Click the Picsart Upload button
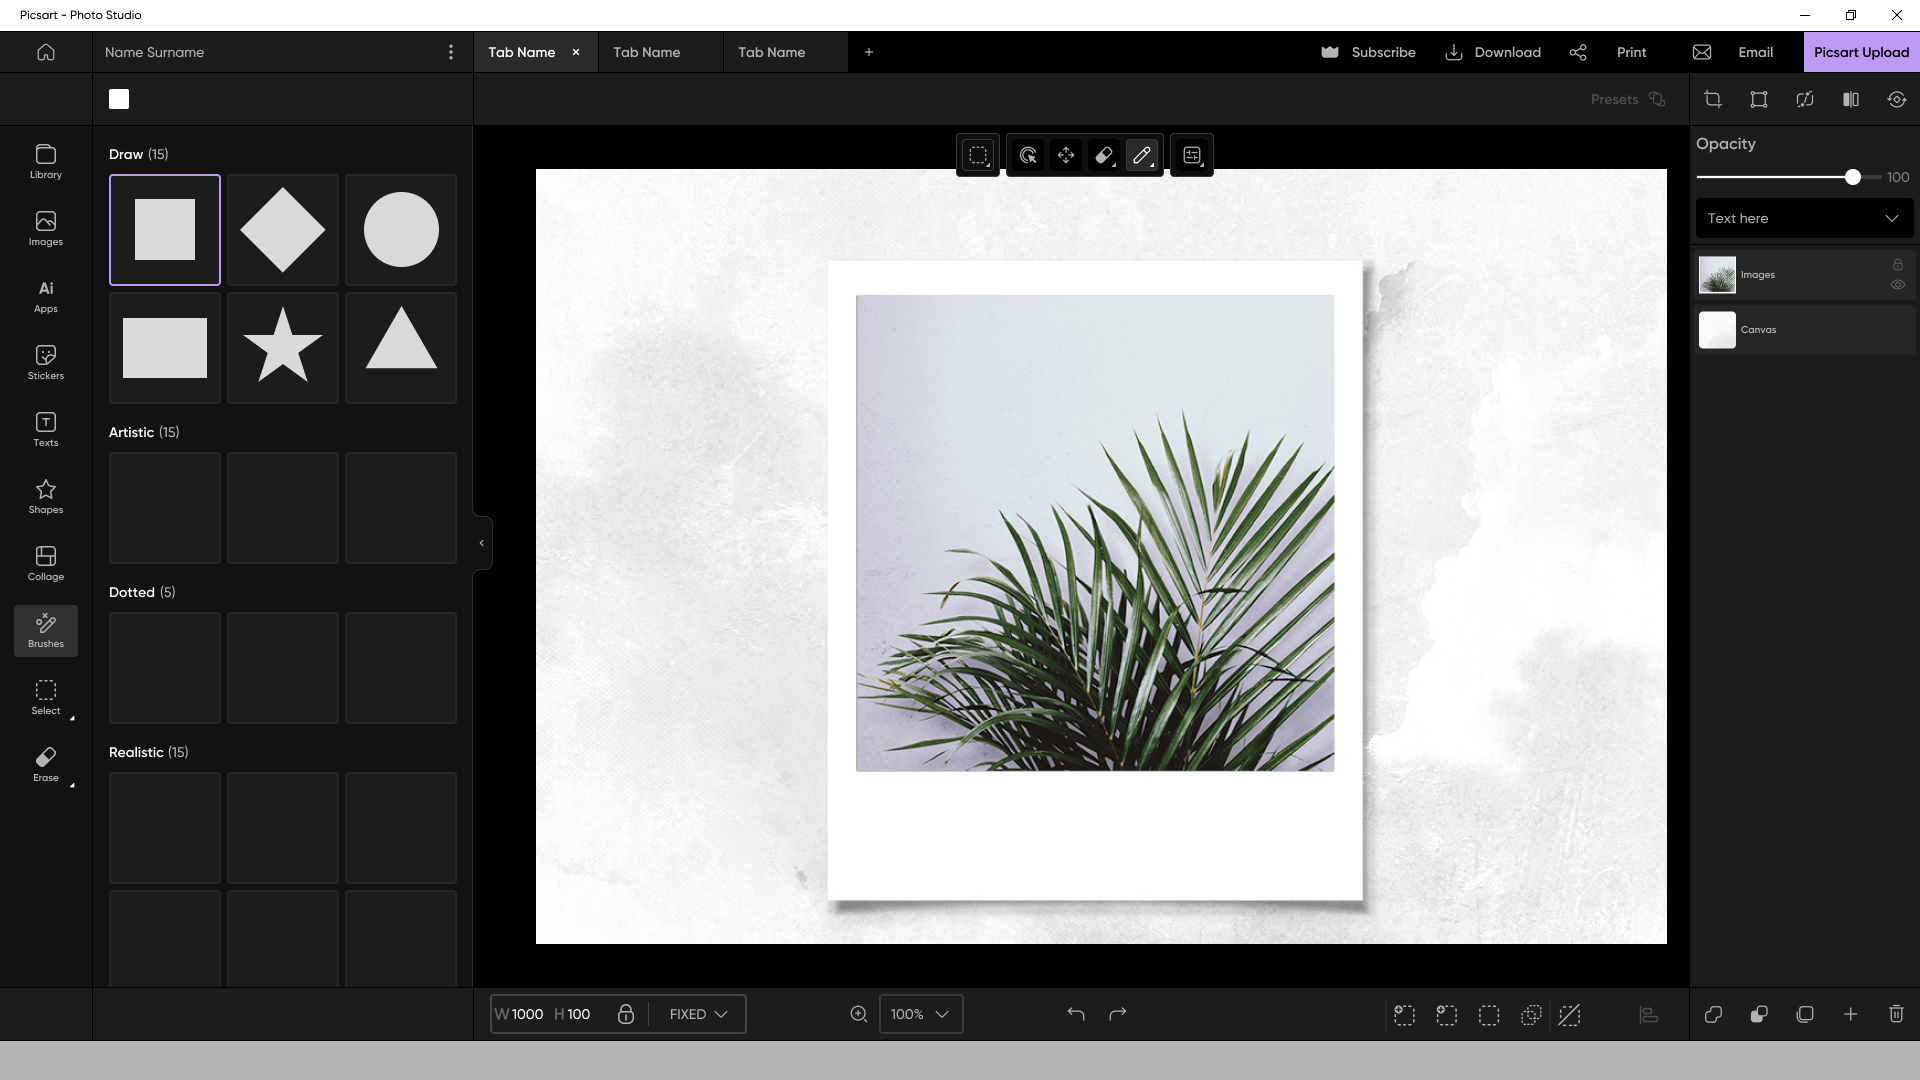Viewport: 1920px width, 1080px height. tap(1861, 52)
